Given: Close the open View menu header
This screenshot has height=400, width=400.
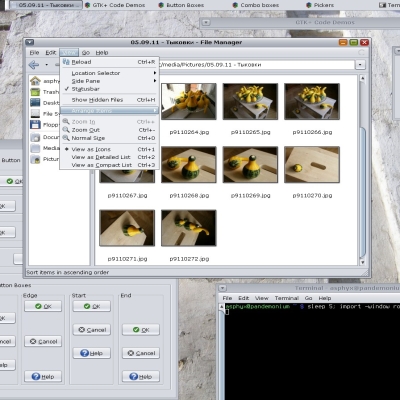Looking at the screenshot, I should (69, 53).
